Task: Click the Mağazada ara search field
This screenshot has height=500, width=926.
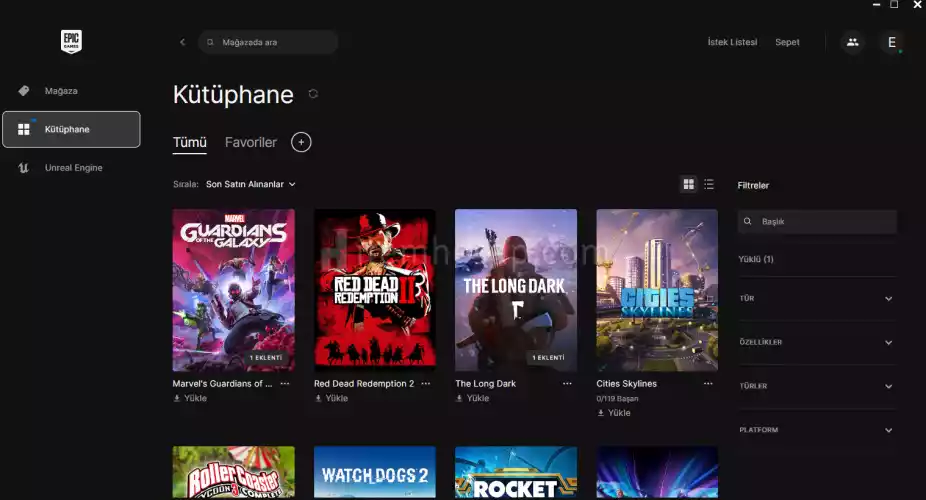Action: (x=270, y=42)
